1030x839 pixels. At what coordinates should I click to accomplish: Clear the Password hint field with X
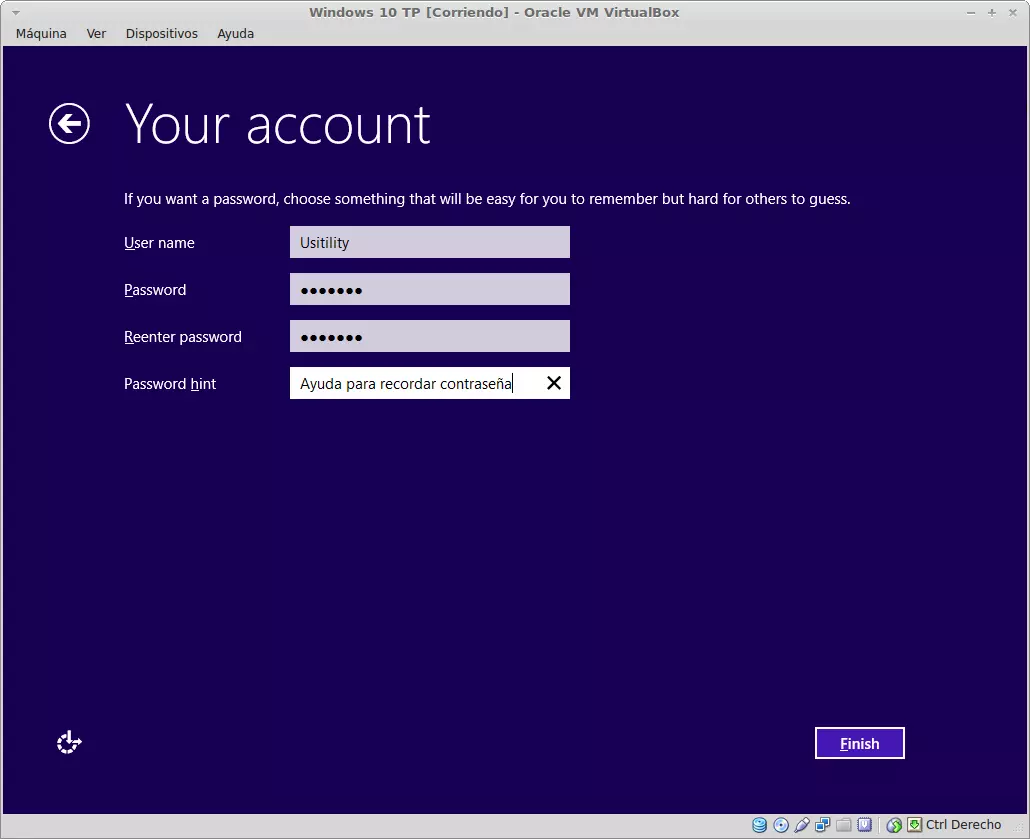tap(553, 383)
